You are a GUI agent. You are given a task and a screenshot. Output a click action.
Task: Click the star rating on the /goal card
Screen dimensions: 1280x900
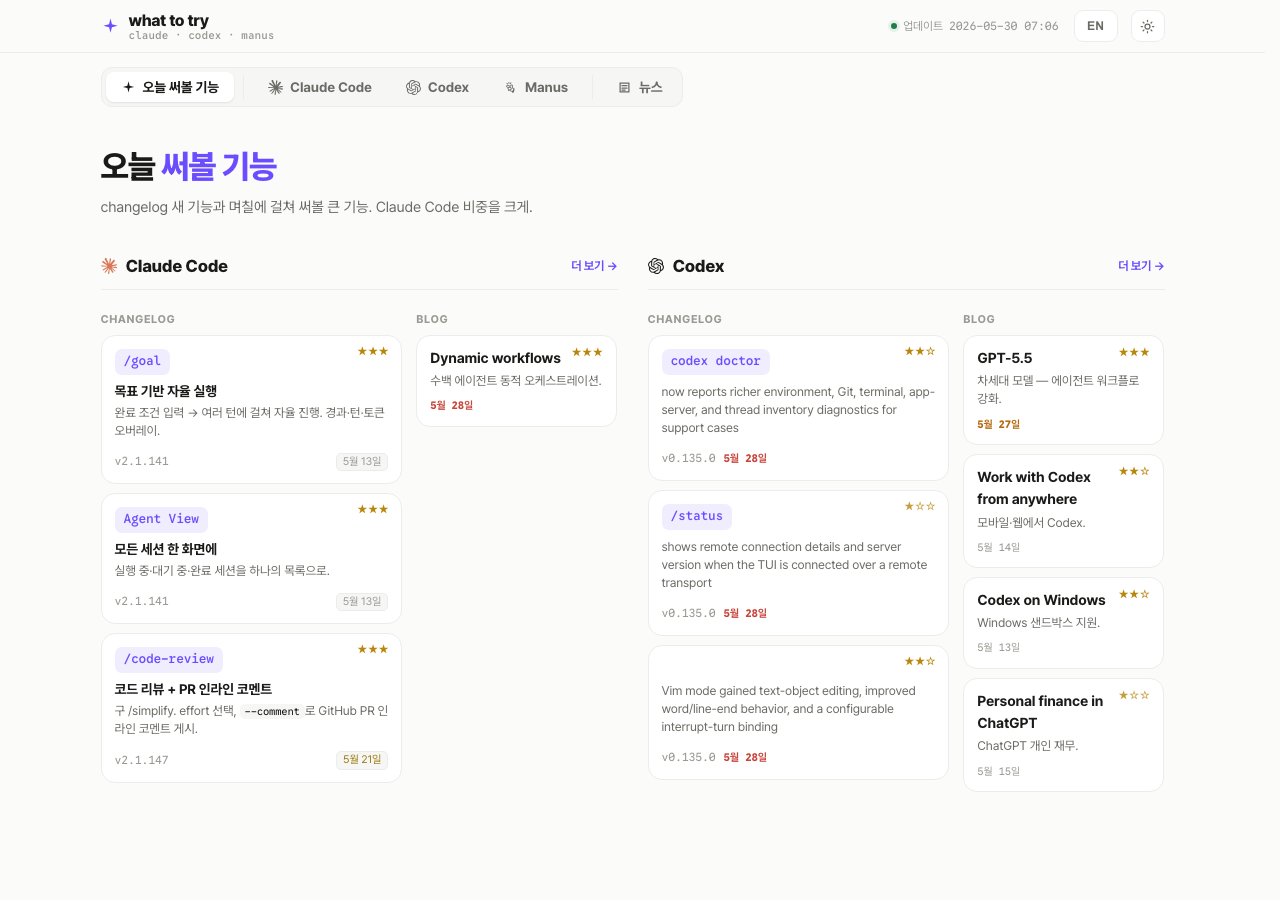tap(373, 351)
